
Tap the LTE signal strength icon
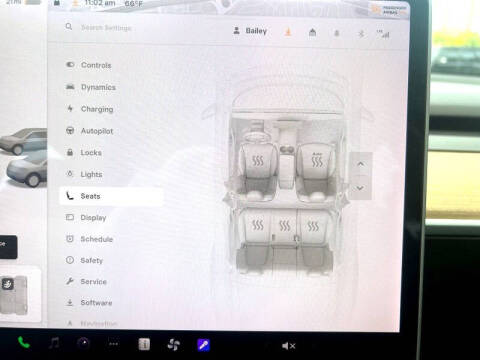coord(383,34)
